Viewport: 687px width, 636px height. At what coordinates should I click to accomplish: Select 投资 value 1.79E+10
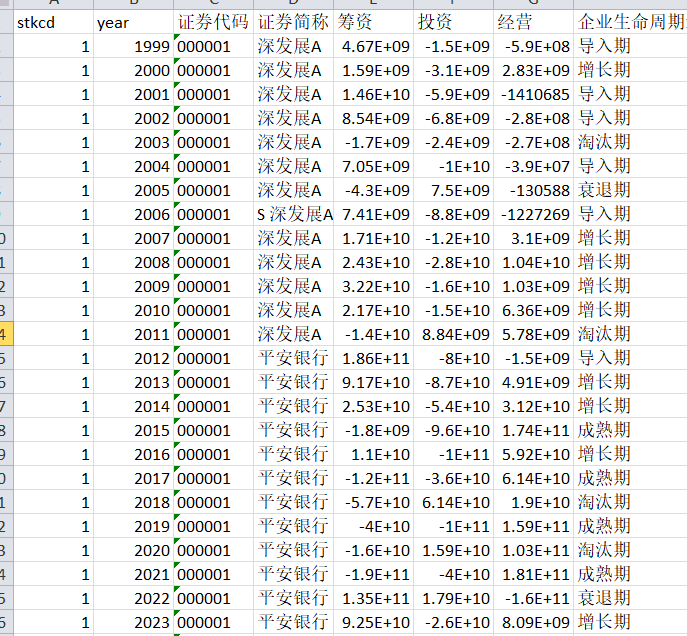point(453,598)
